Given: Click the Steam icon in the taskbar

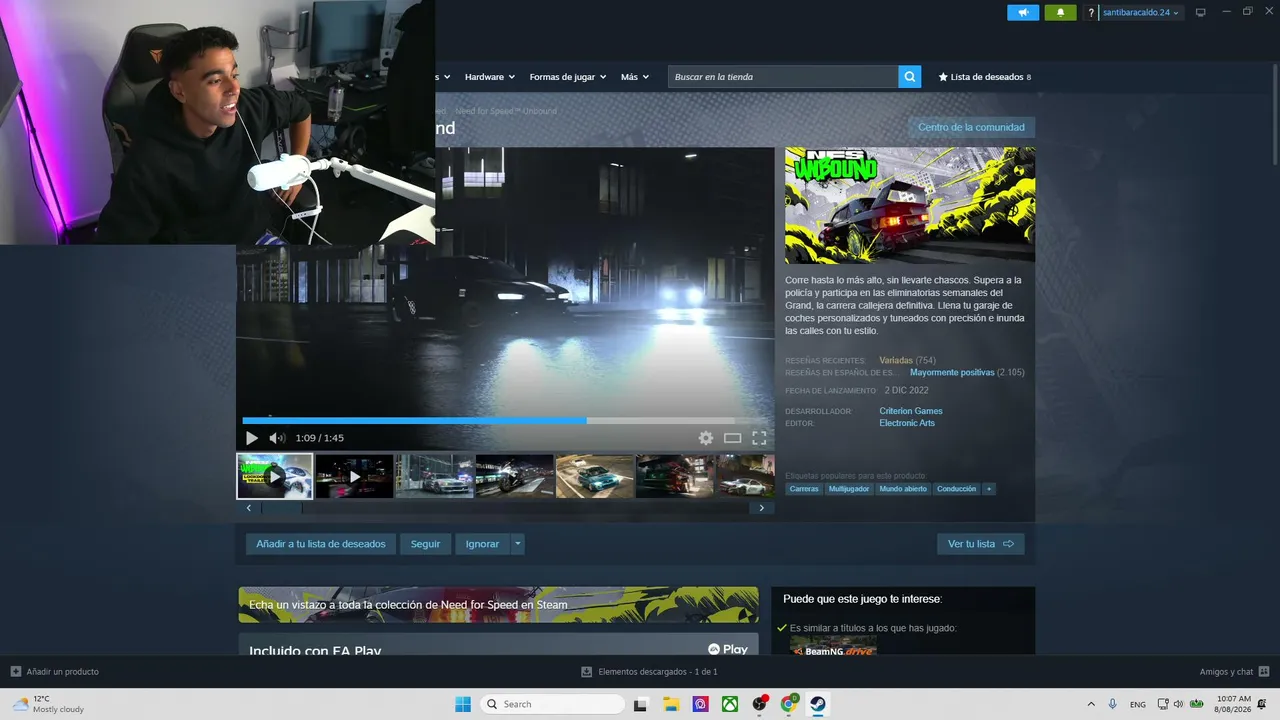Looking at the screenshot, I should (x=818, y=704).
